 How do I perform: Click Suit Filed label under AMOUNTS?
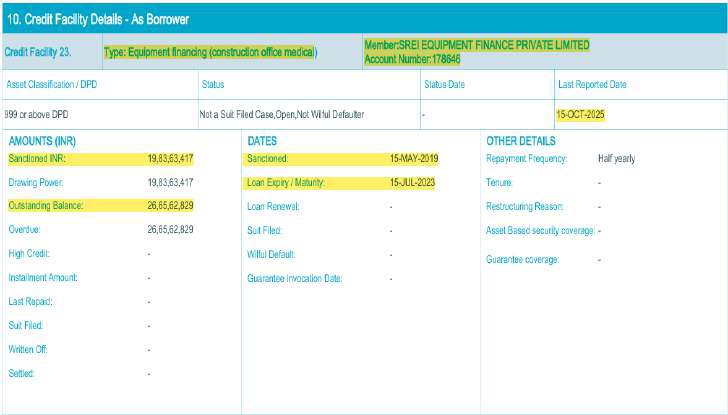(26, 325)
